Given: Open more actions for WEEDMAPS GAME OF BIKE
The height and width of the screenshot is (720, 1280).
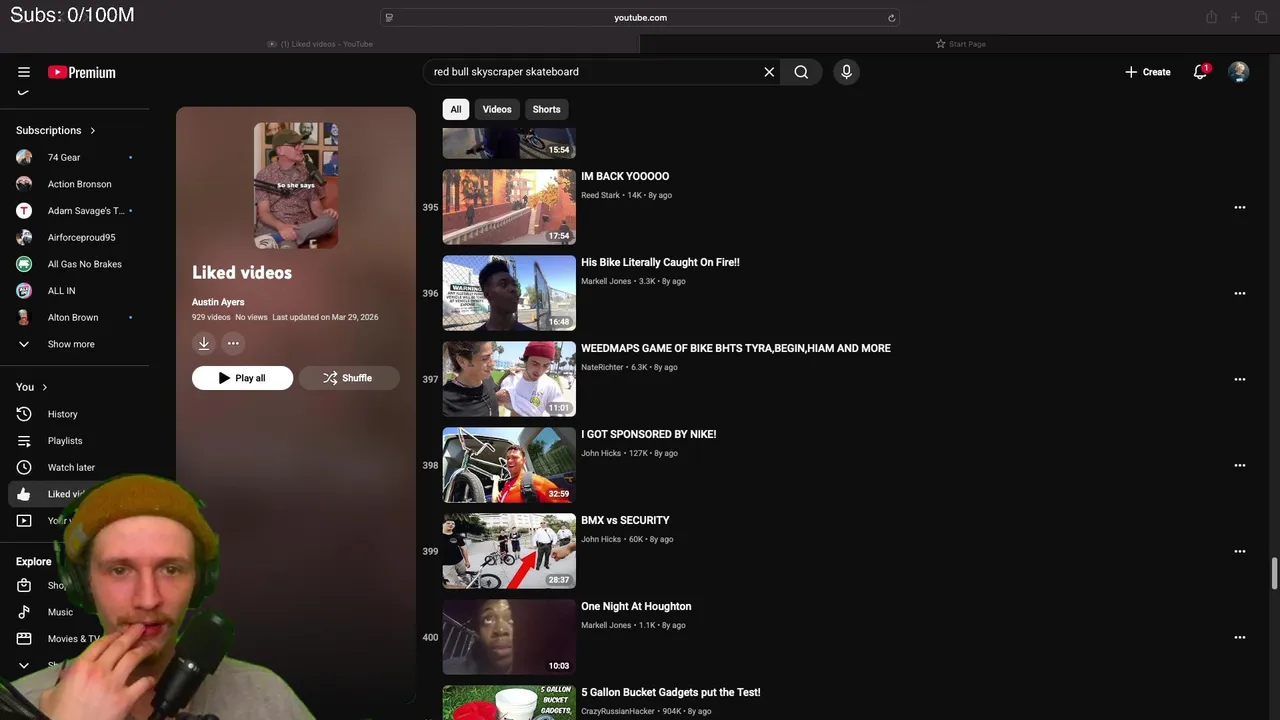Looking at the screenshot, I should point(1240,379).
